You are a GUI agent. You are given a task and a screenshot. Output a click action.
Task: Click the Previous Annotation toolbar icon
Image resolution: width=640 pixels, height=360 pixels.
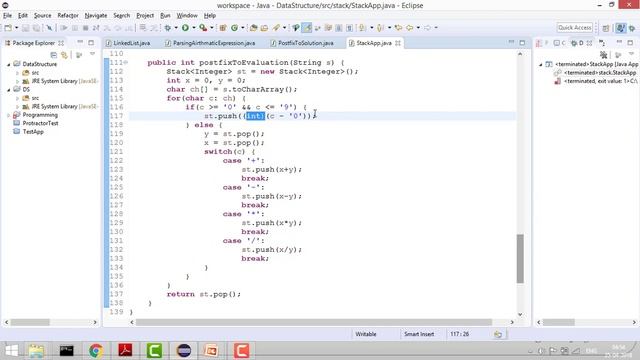[380, 28]
